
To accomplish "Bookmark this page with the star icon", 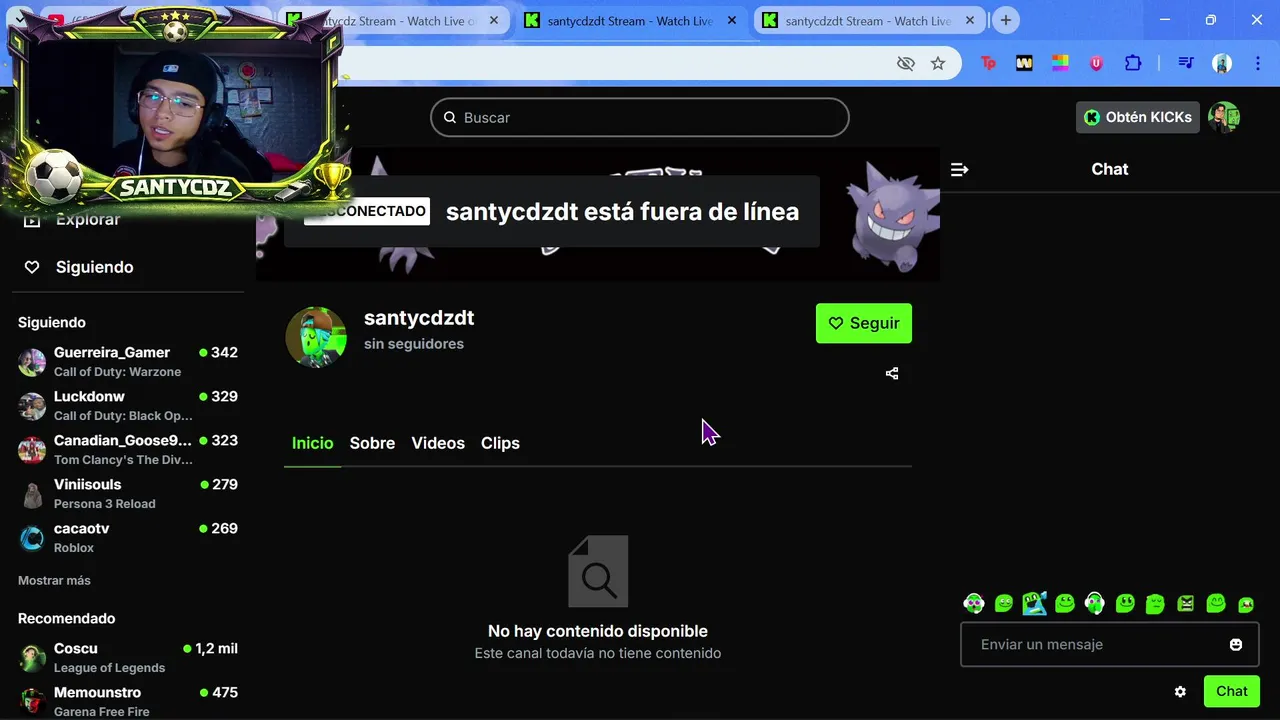I will click(x=938, y=63).
